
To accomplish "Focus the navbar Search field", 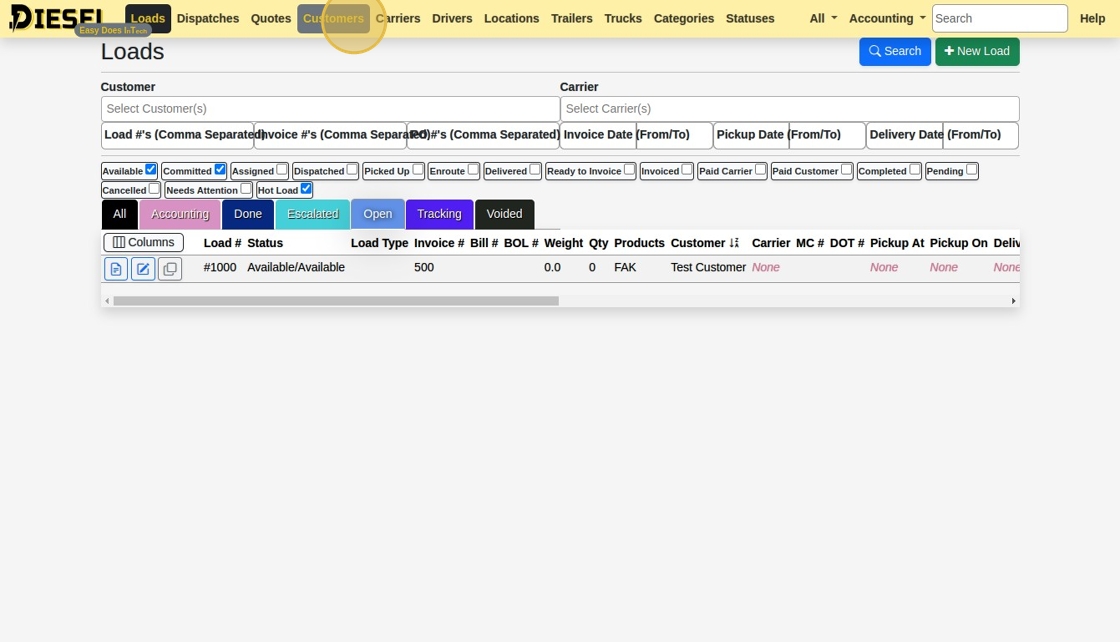I will coord(999,19).
